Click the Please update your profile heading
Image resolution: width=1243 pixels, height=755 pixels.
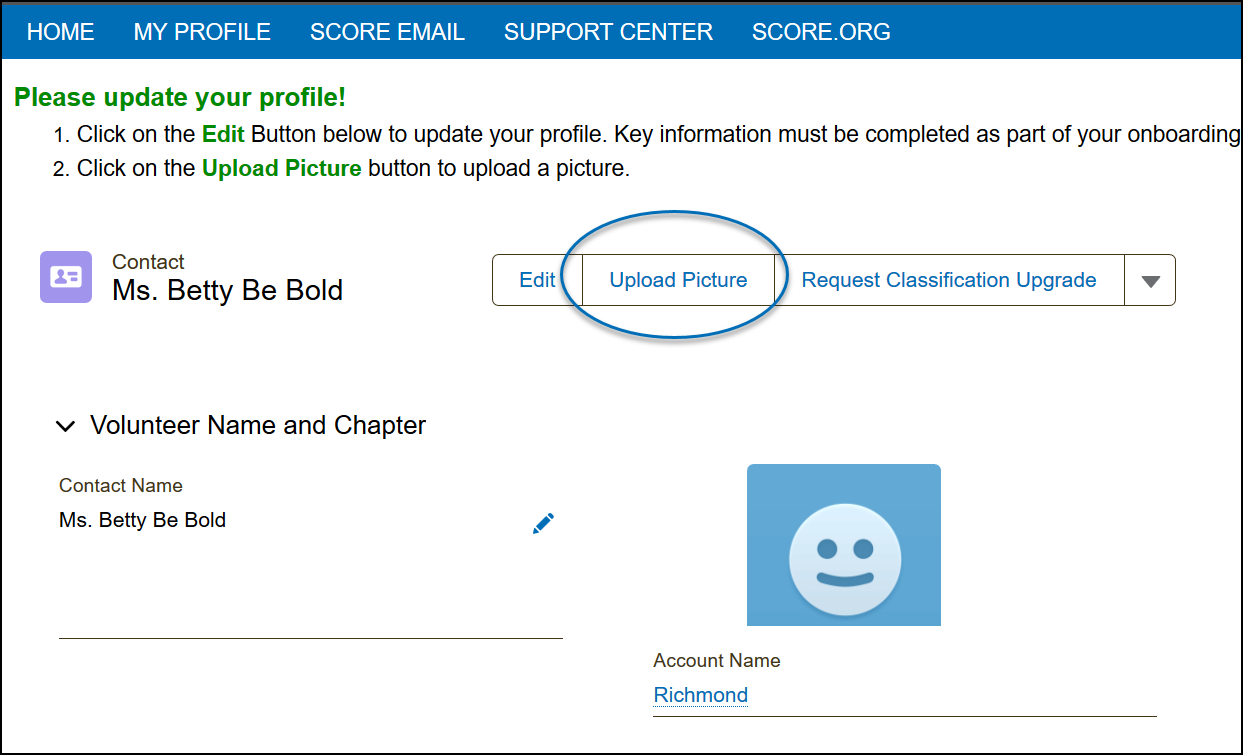click(180, 98)
